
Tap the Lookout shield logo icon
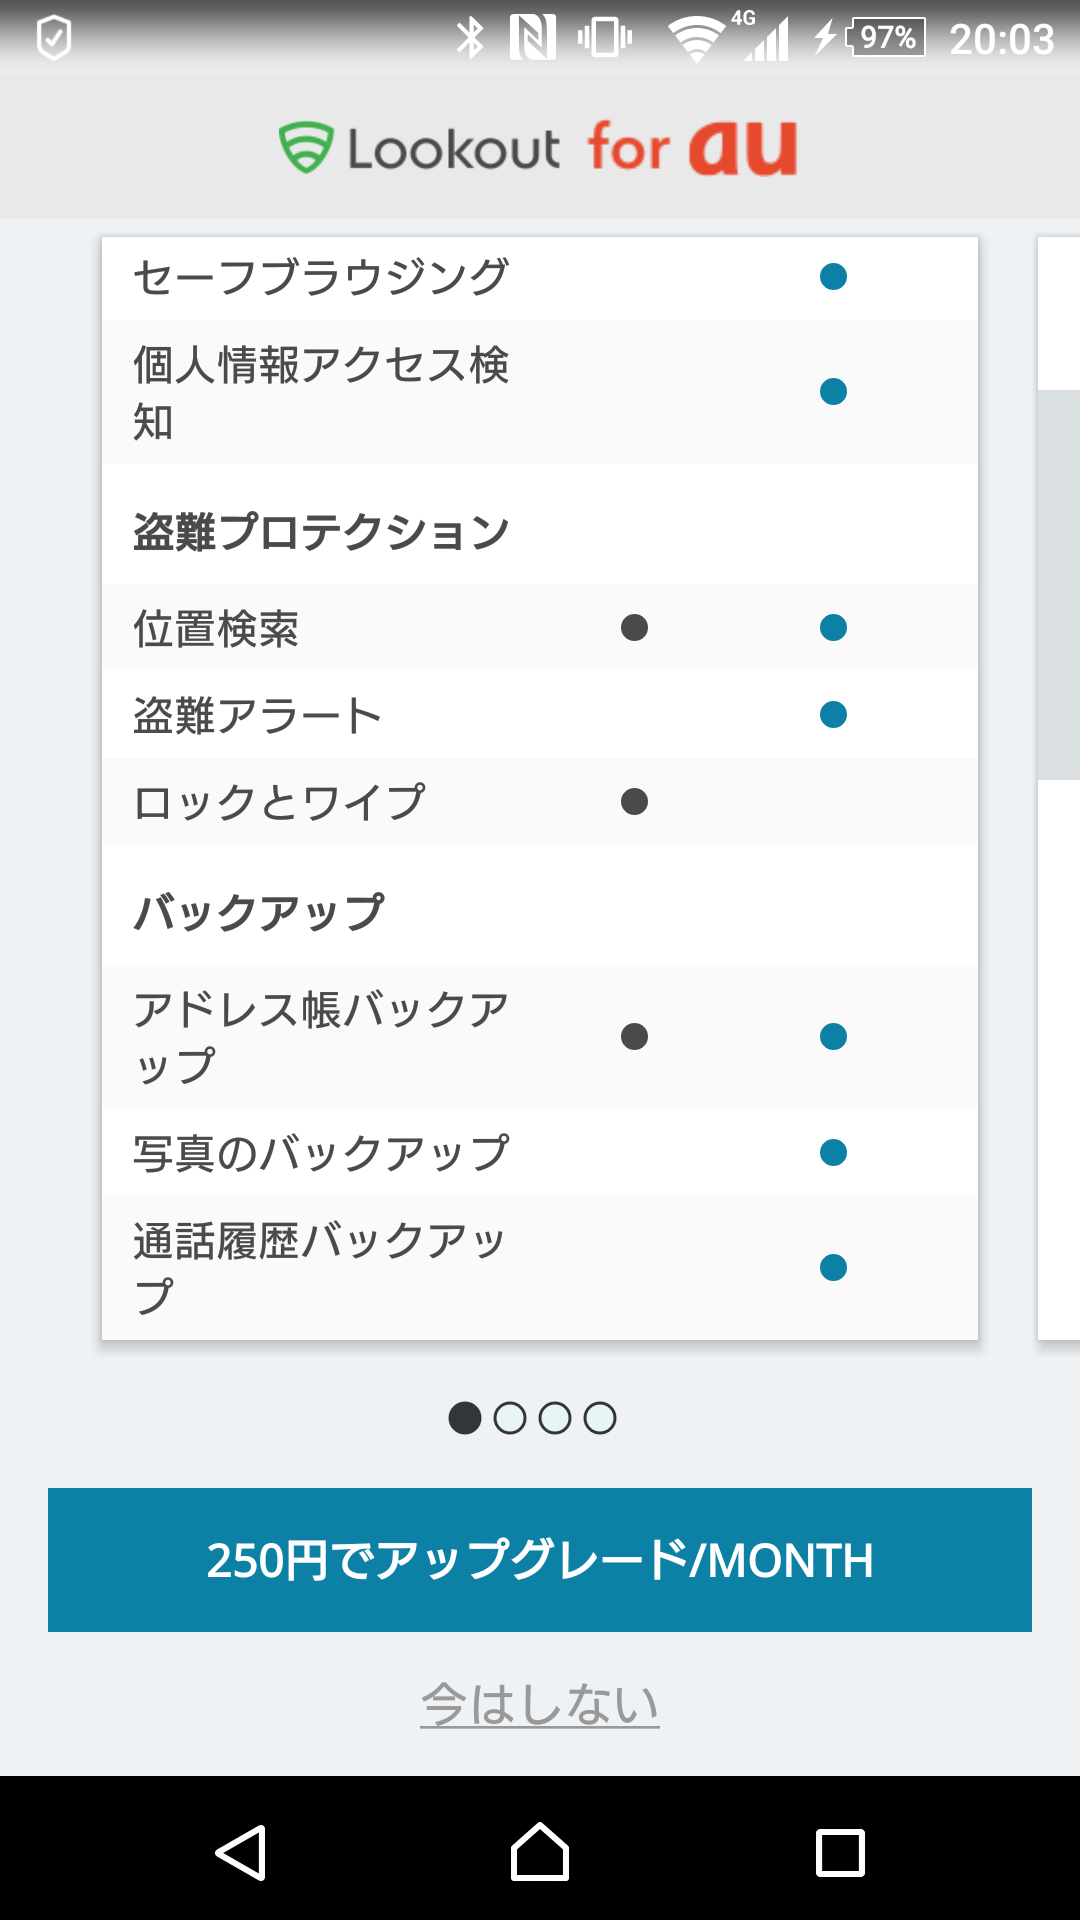pyautogui.click(x=305, y=148)
